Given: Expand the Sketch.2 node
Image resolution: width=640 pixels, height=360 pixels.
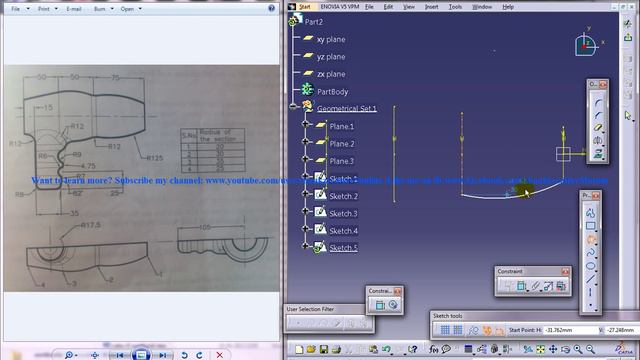Looking at the screenshot, I should 305,193.
